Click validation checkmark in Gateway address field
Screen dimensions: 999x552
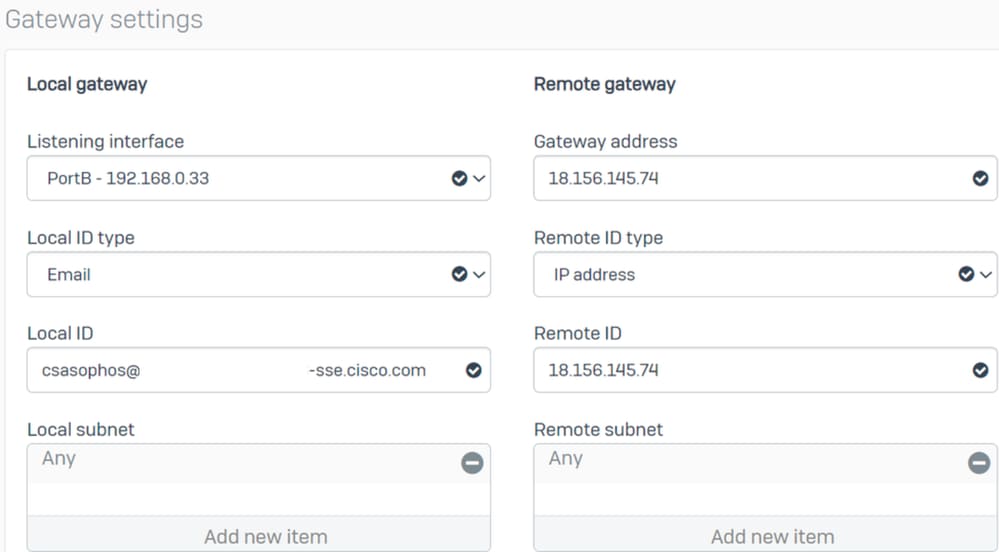point(981,178)
